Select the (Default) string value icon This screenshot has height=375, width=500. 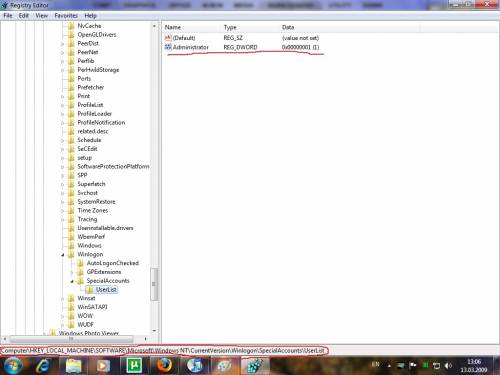coord(168,38)
